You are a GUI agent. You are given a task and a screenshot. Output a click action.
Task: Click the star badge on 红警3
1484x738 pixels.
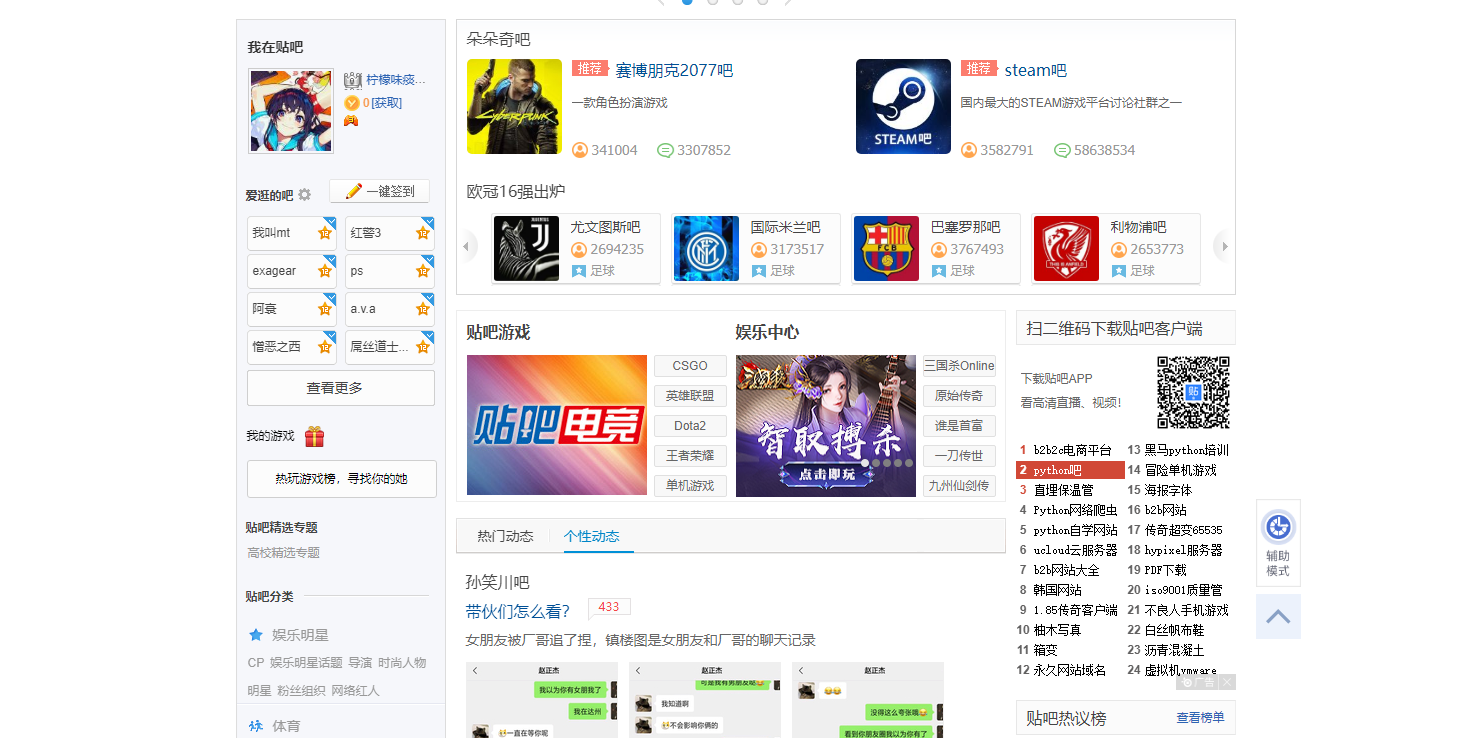pyautogui.click(x=423, y=233)
